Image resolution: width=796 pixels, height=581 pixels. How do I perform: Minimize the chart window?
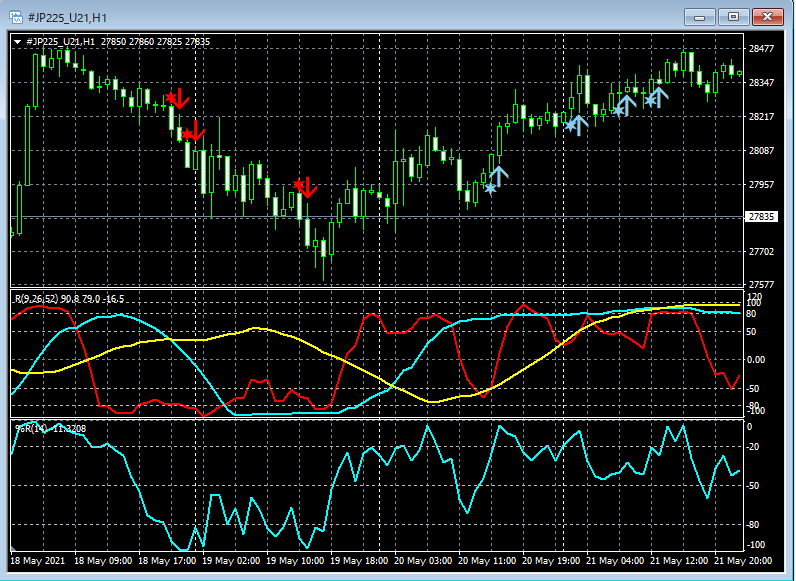click(700, 17)
